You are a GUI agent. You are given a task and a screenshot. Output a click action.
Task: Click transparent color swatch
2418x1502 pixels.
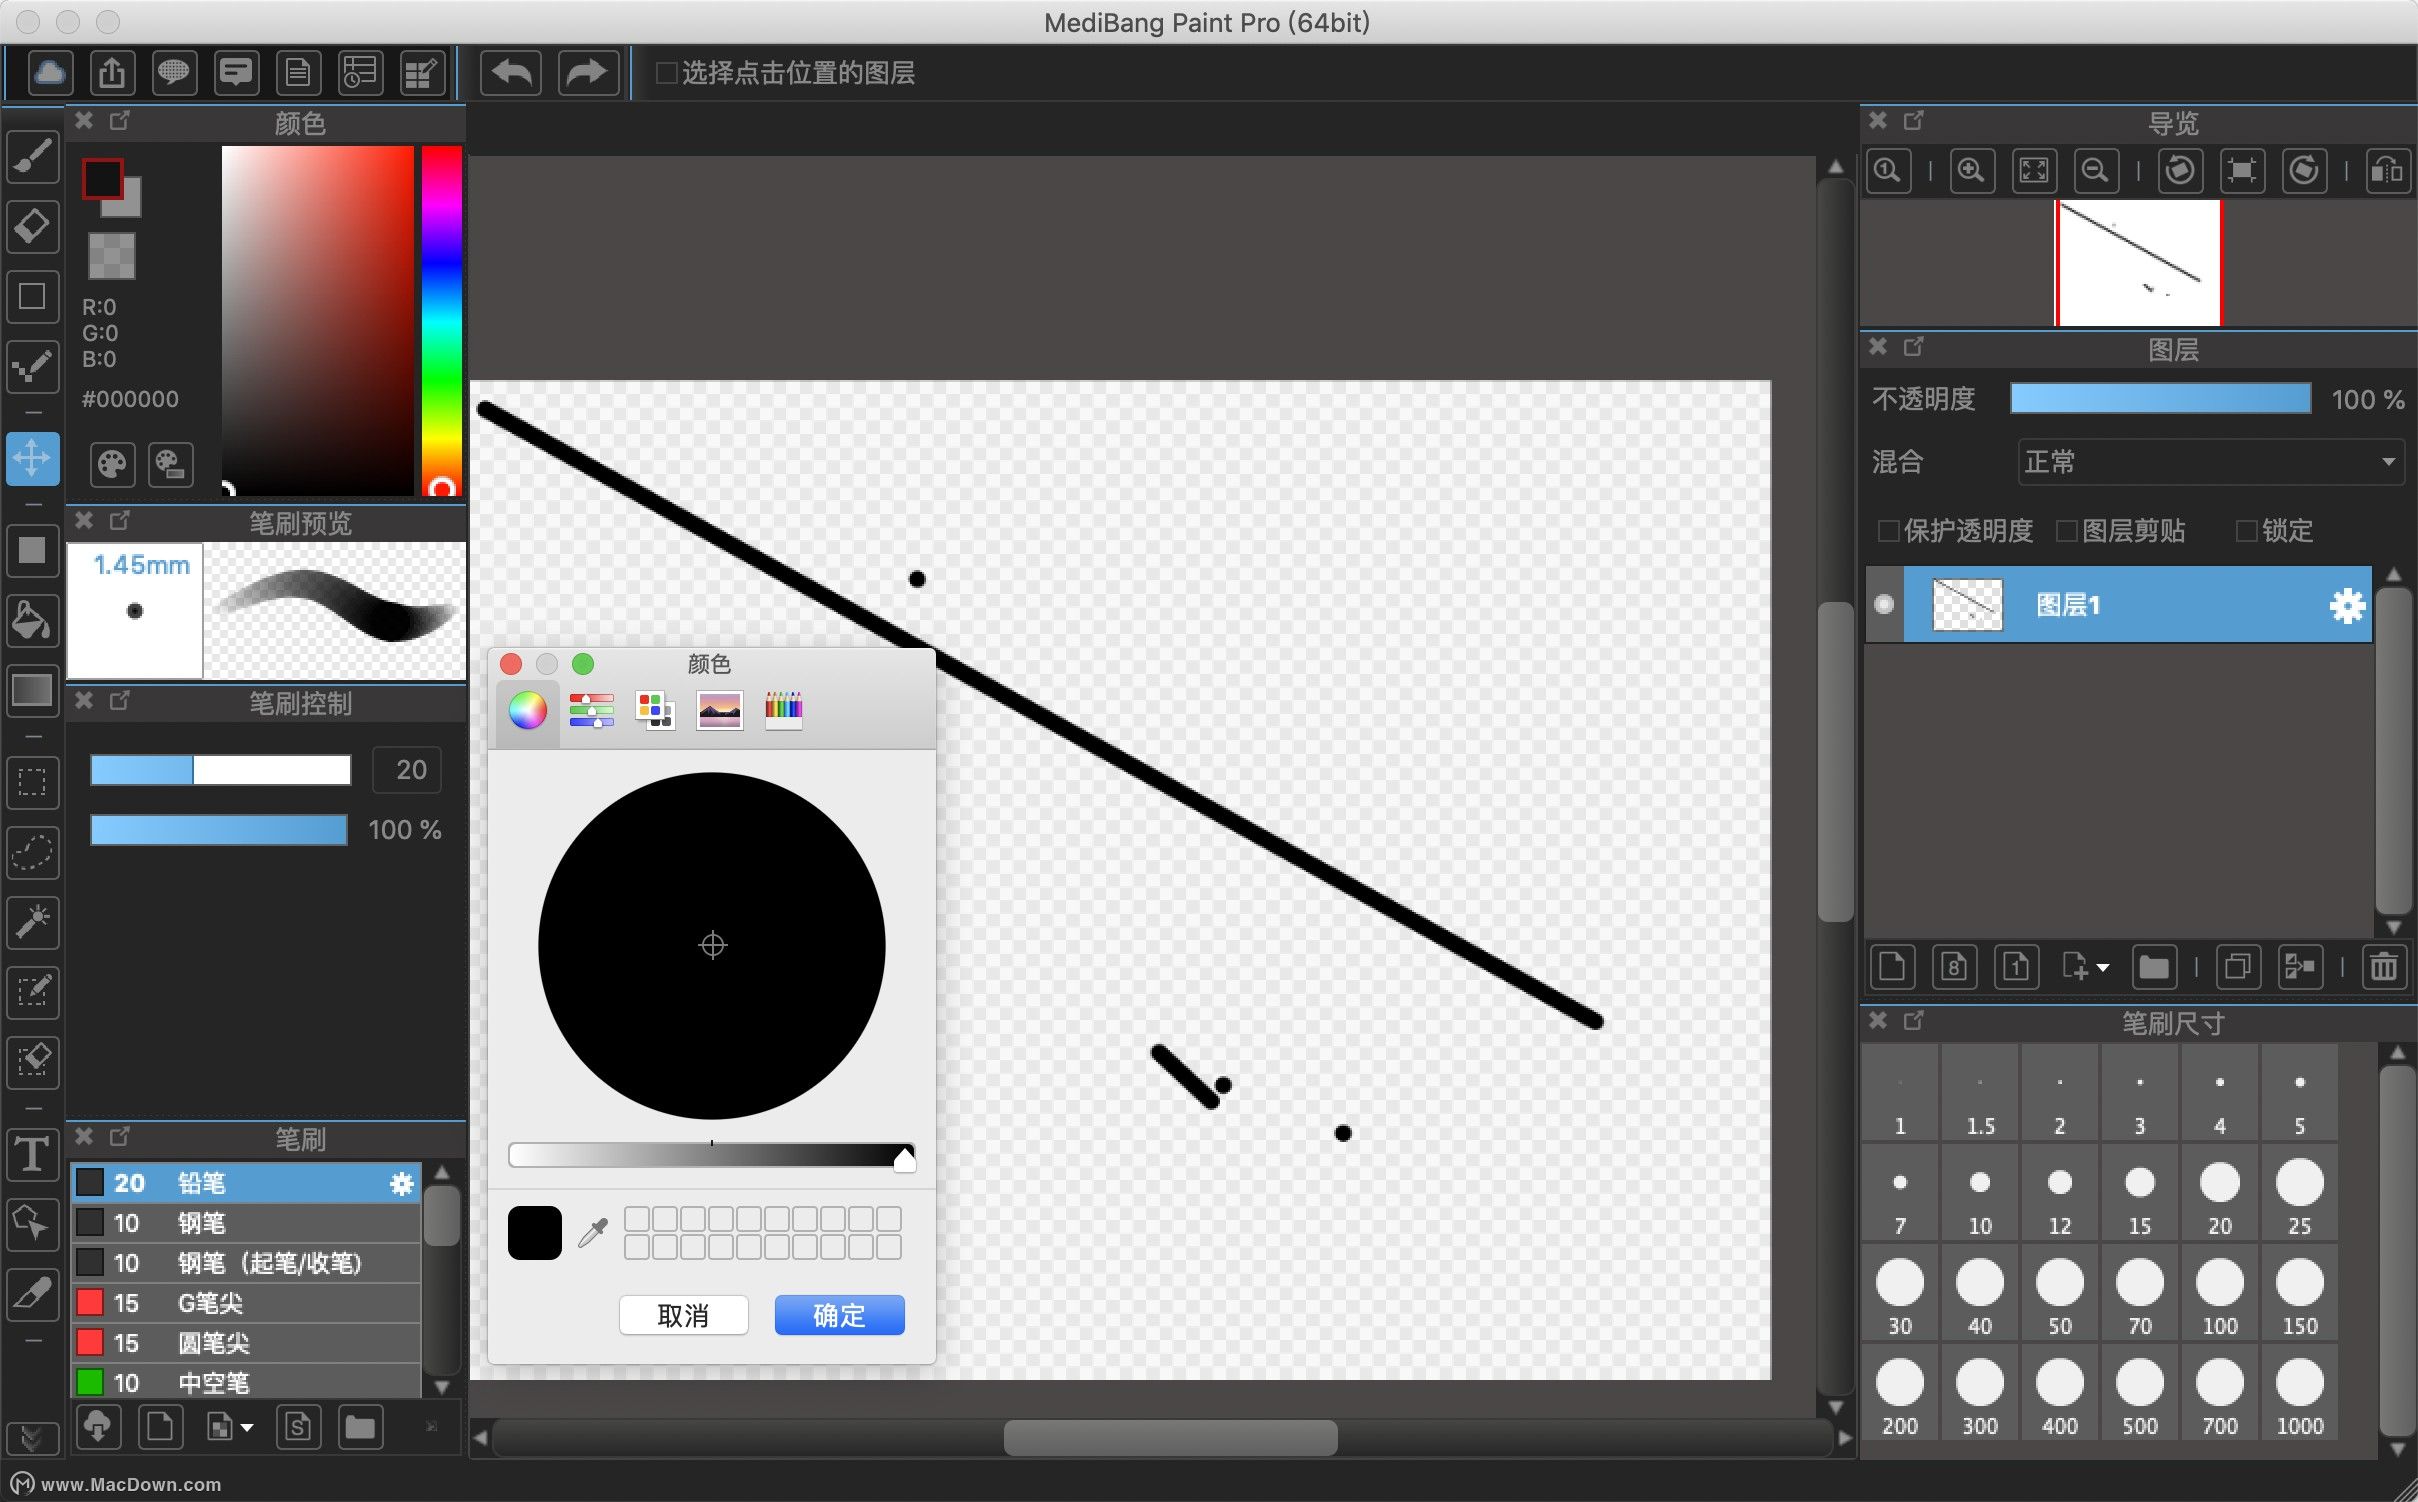[111, 255]
